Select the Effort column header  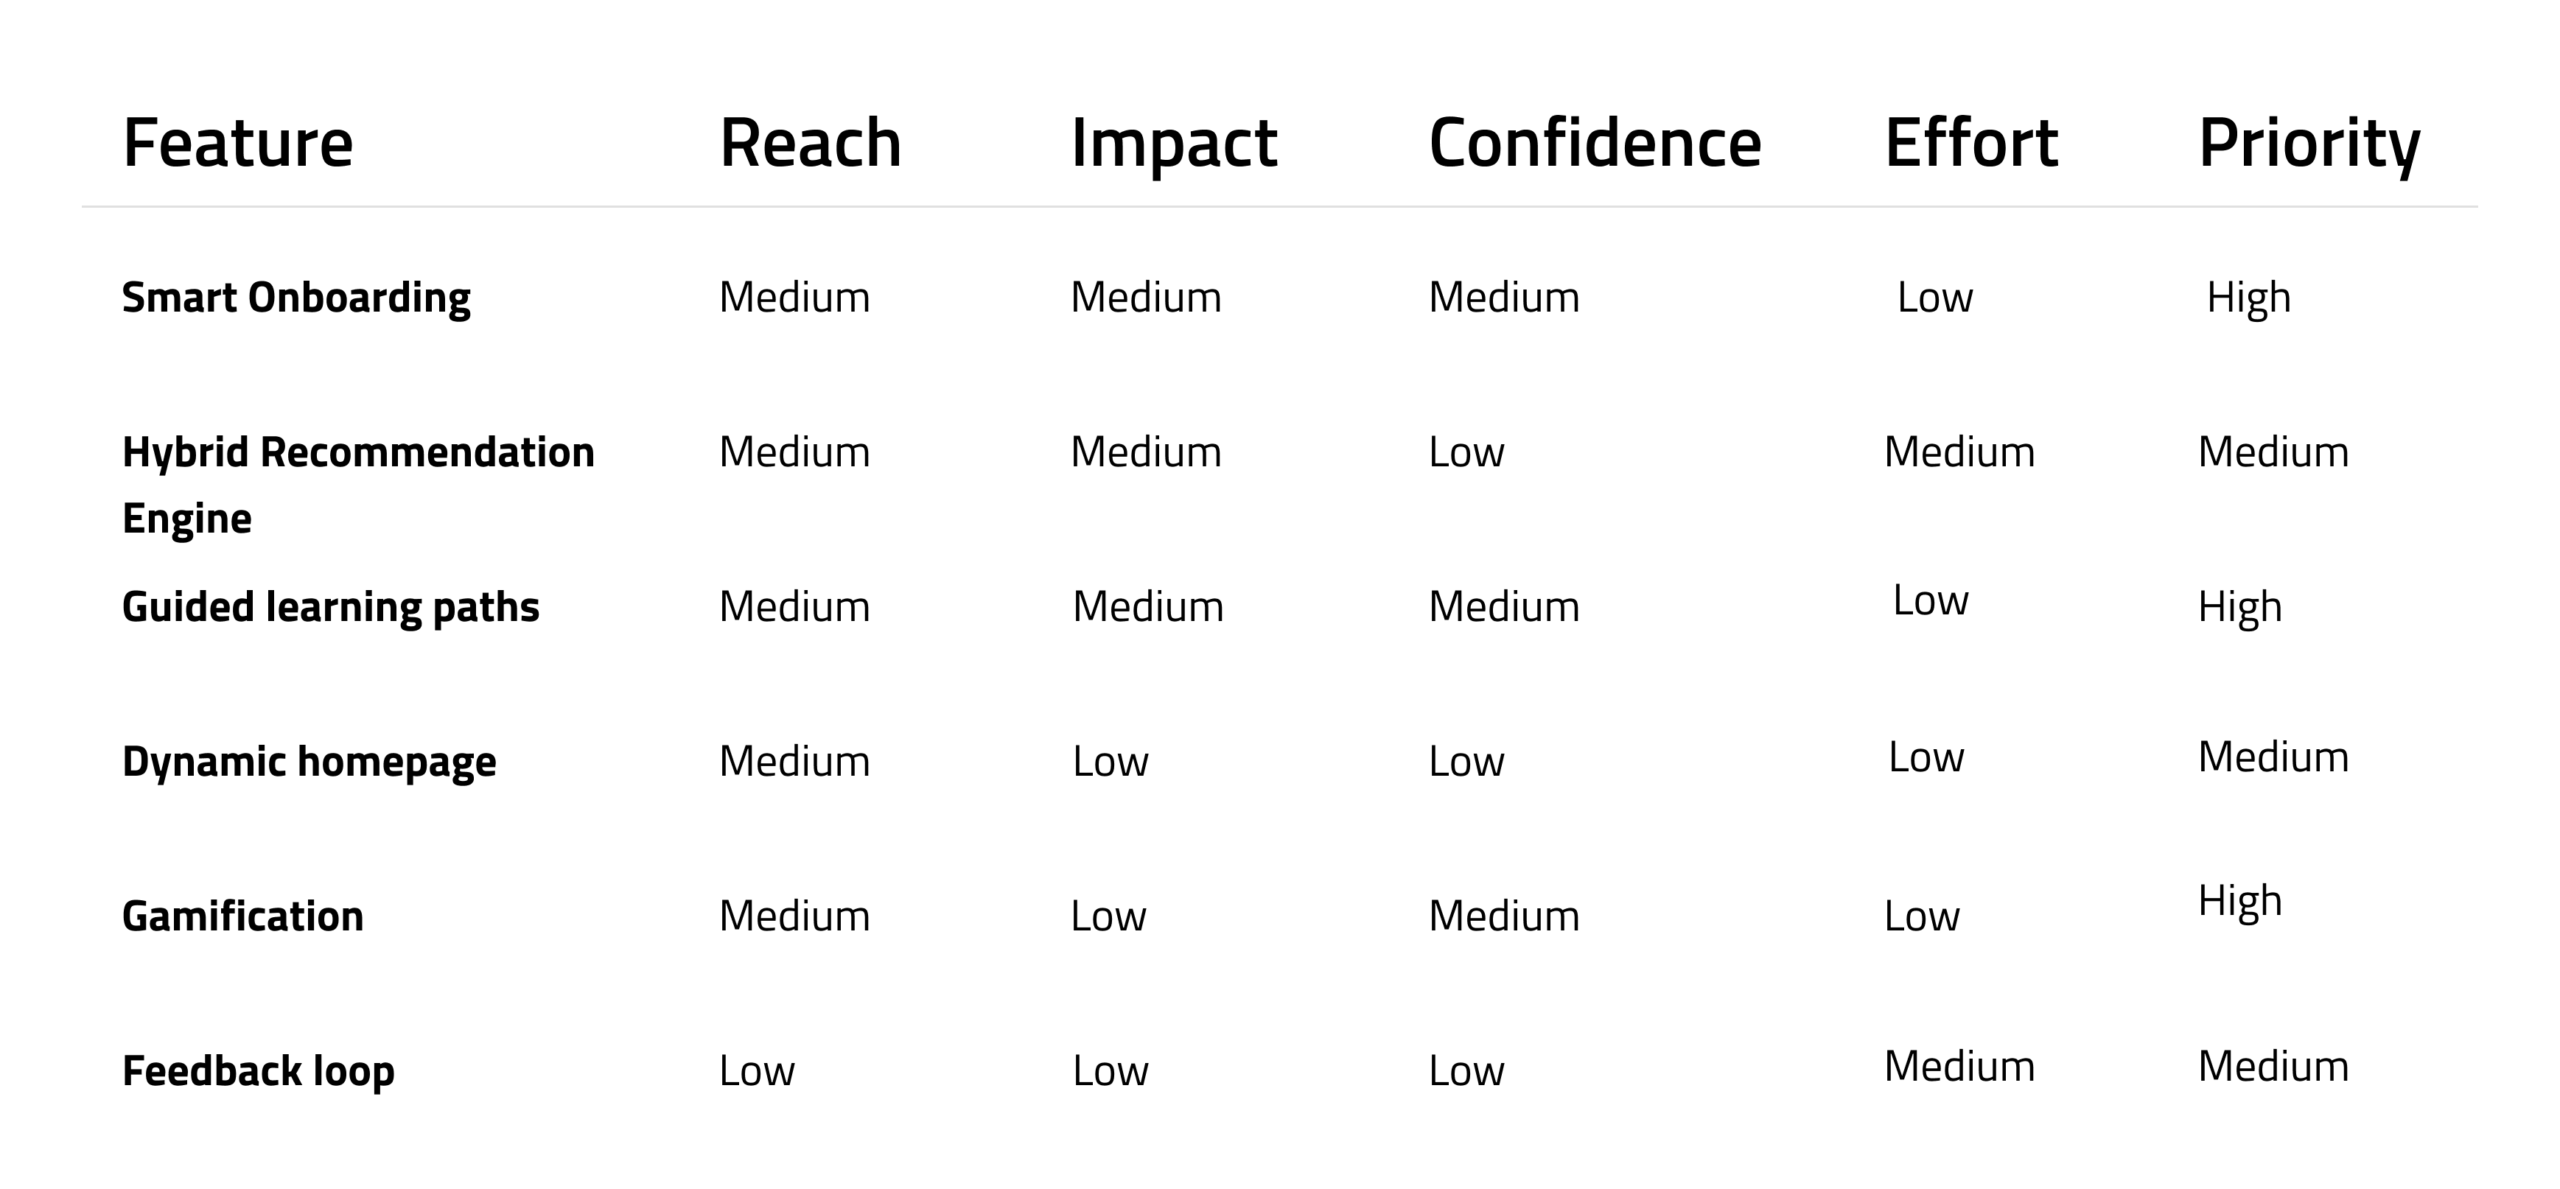point(1971,143)
